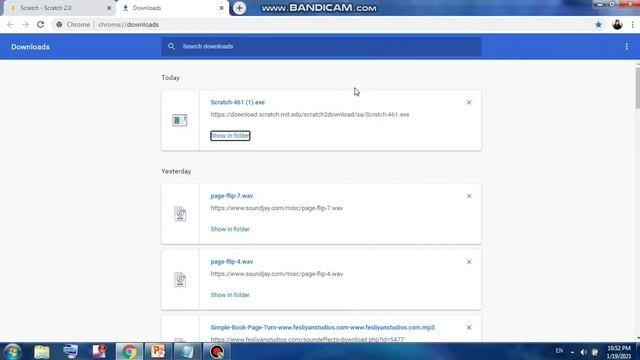Show page-flip-4.wav in folder
This screenshot has height=360, width=640.
pyautogui.click(x=230, y=295)
